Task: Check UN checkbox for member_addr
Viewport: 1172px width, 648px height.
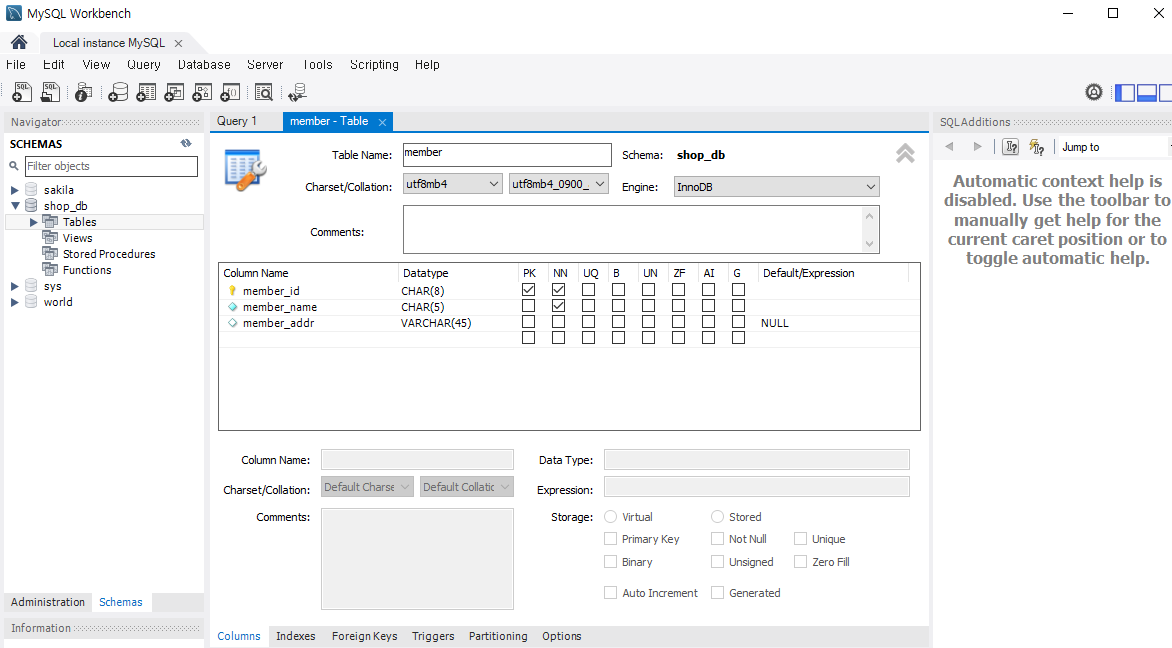Action: (x=648, y=321)
